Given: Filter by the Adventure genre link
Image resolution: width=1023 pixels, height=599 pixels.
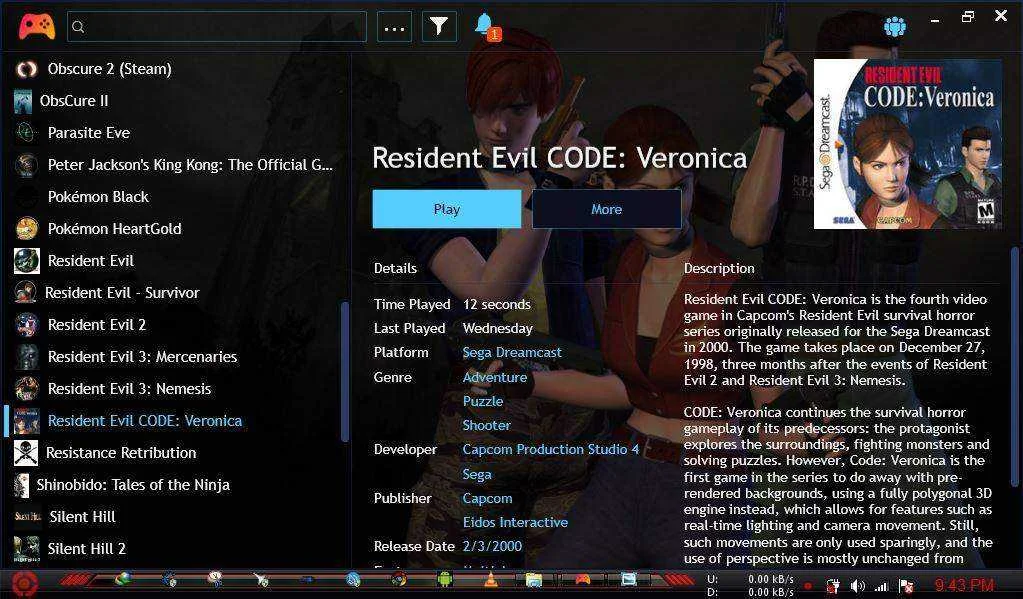Looking at the screenshot, I should [x=495, y=377].
